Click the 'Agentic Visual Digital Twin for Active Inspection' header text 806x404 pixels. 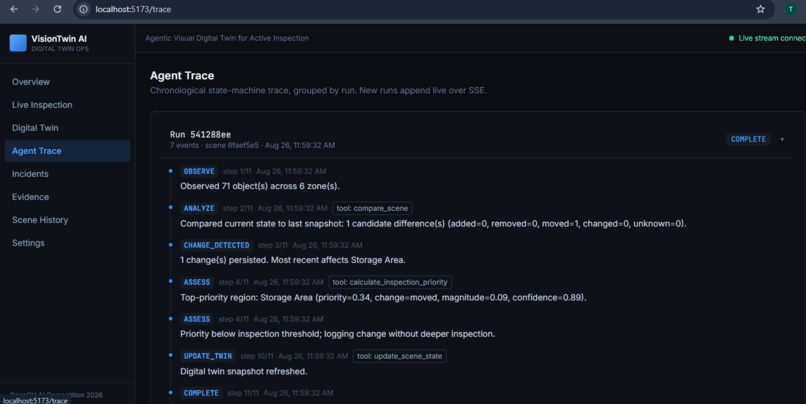pos(227,38)
